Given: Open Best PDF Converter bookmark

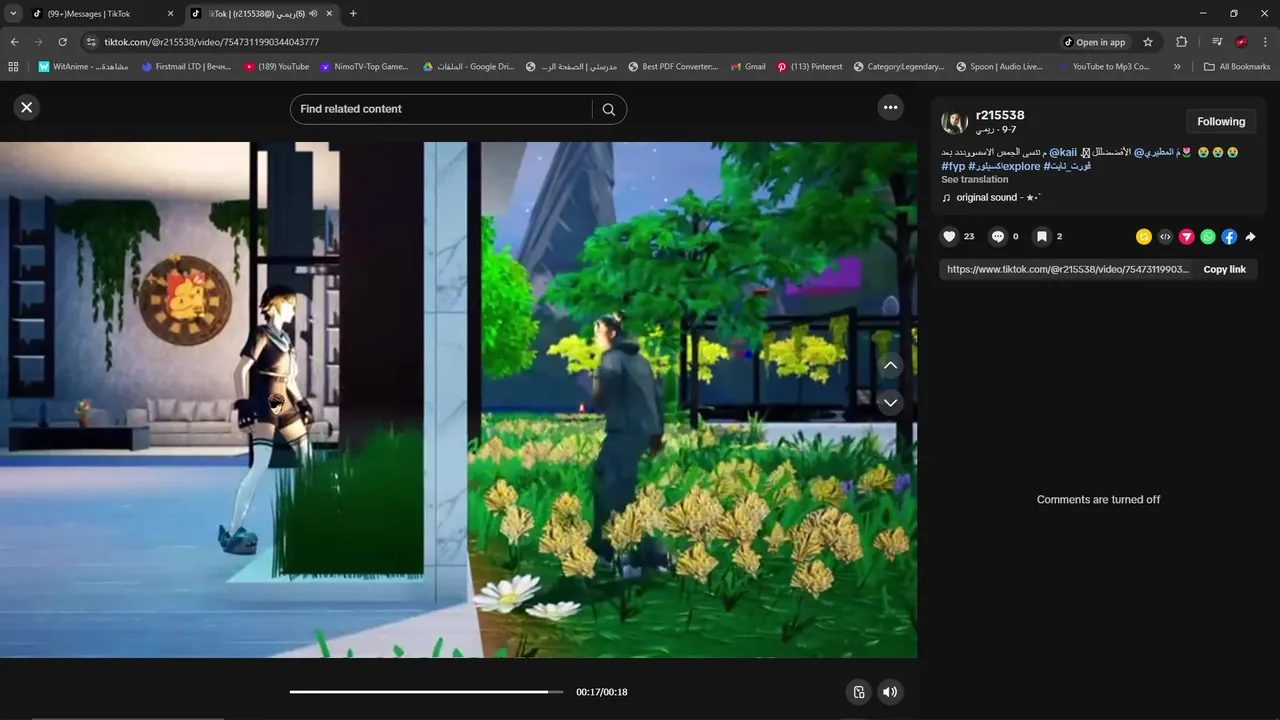Looking at the screenshot, I should point(673,67).
